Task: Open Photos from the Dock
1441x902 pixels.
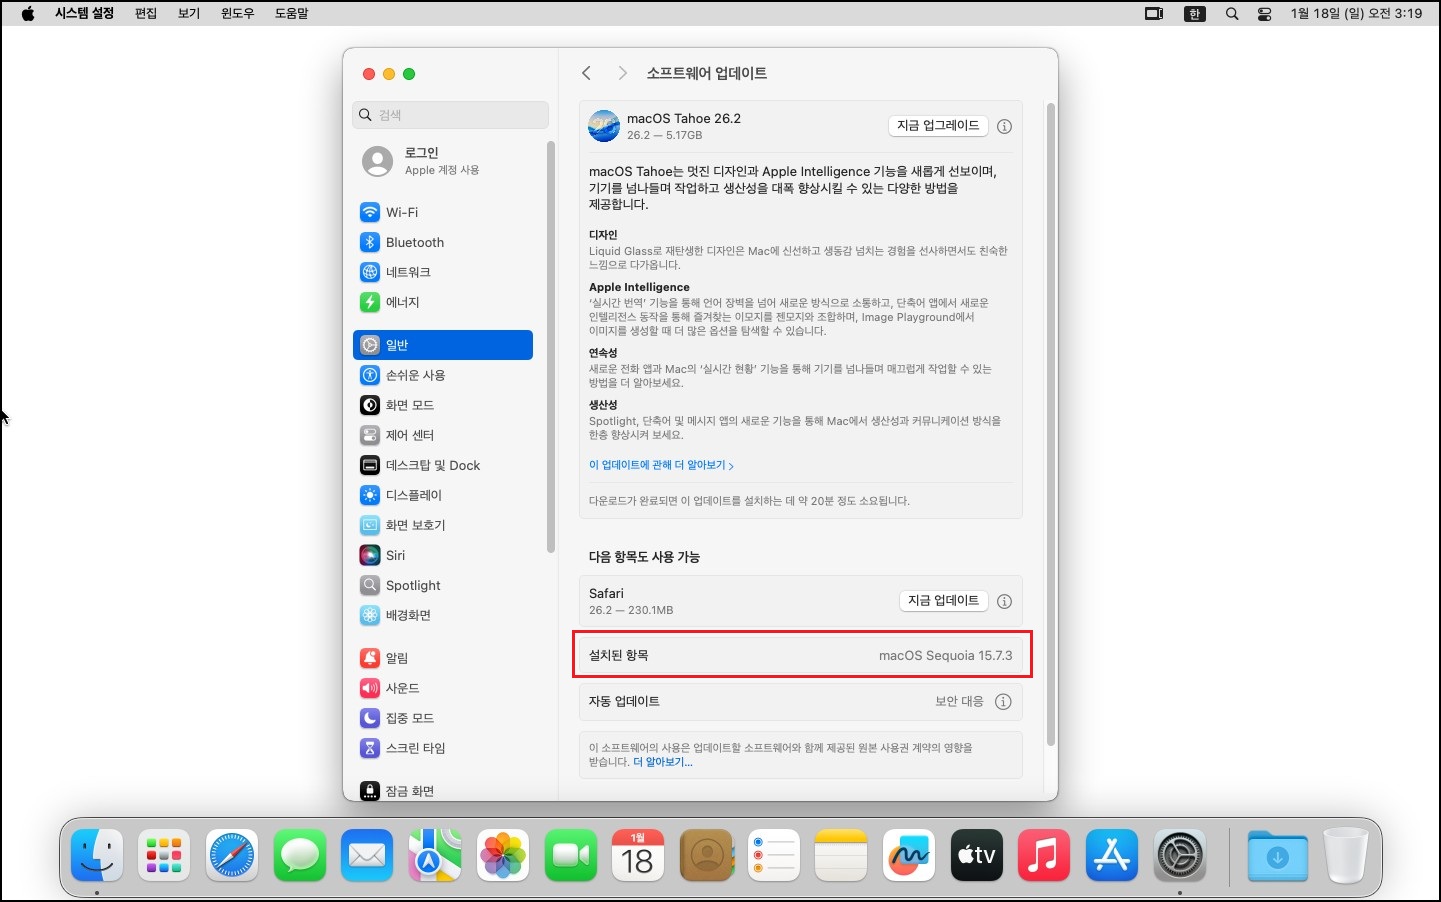Action: point(503,856)
